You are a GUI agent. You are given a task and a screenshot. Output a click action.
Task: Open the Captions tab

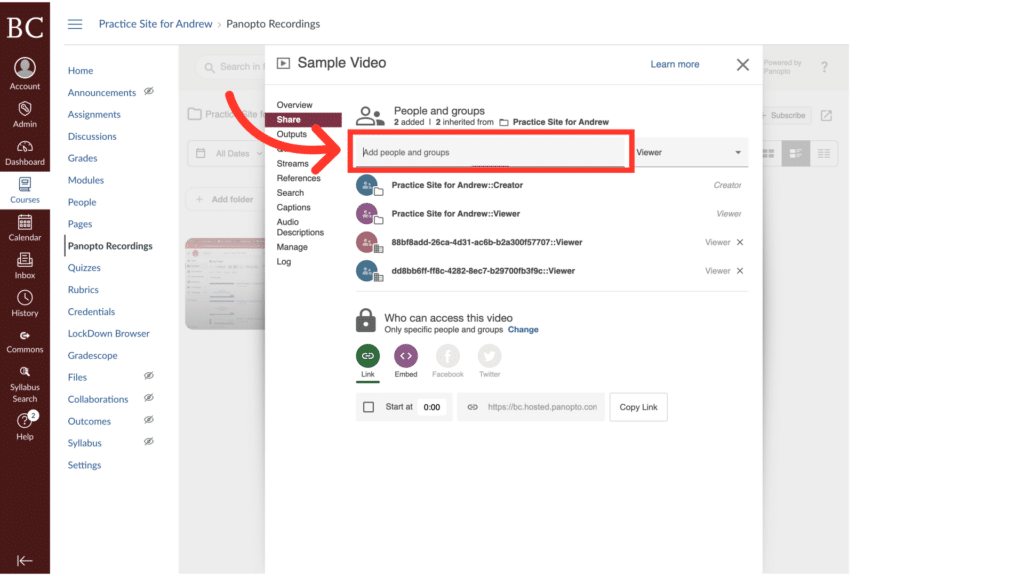[x=293, y=208]
